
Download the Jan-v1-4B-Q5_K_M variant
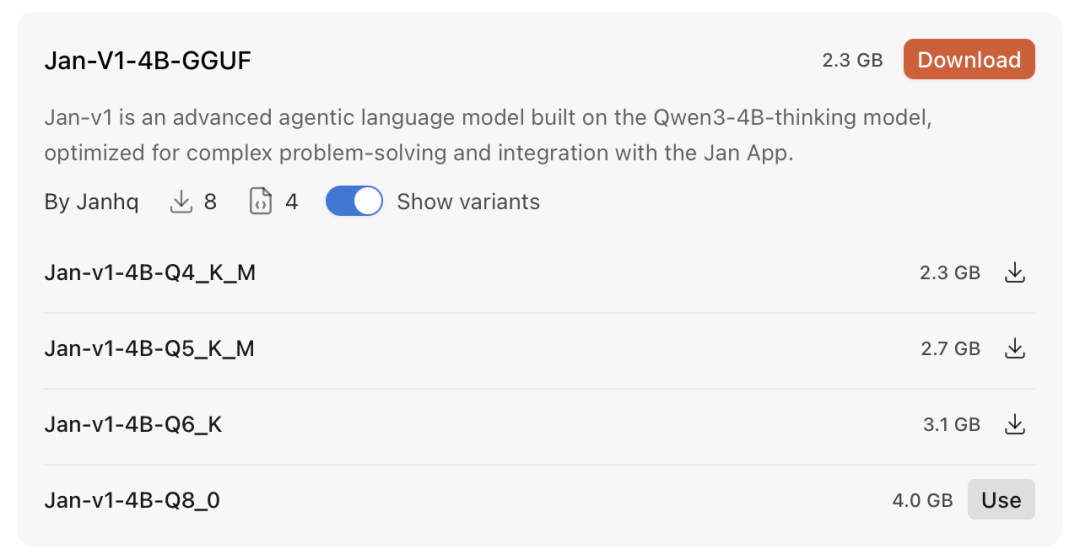[x=1015, y=348]
